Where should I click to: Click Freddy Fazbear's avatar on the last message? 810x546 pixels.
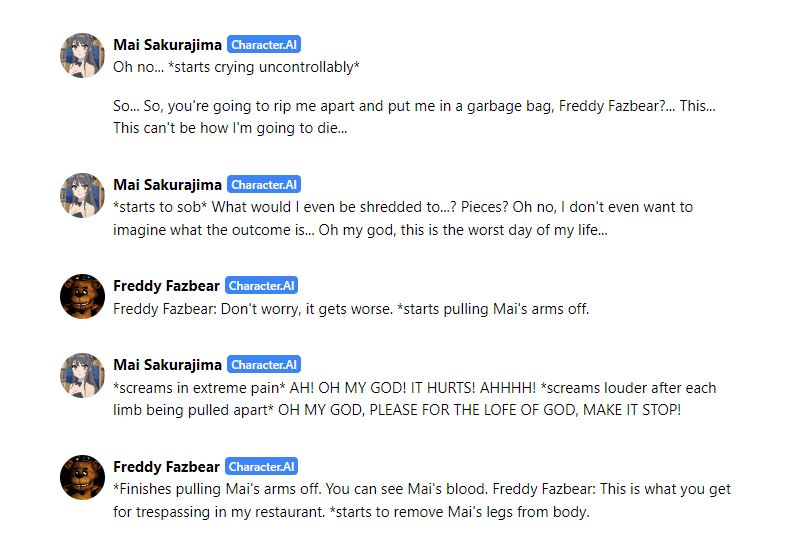click(x=83, y=477)
